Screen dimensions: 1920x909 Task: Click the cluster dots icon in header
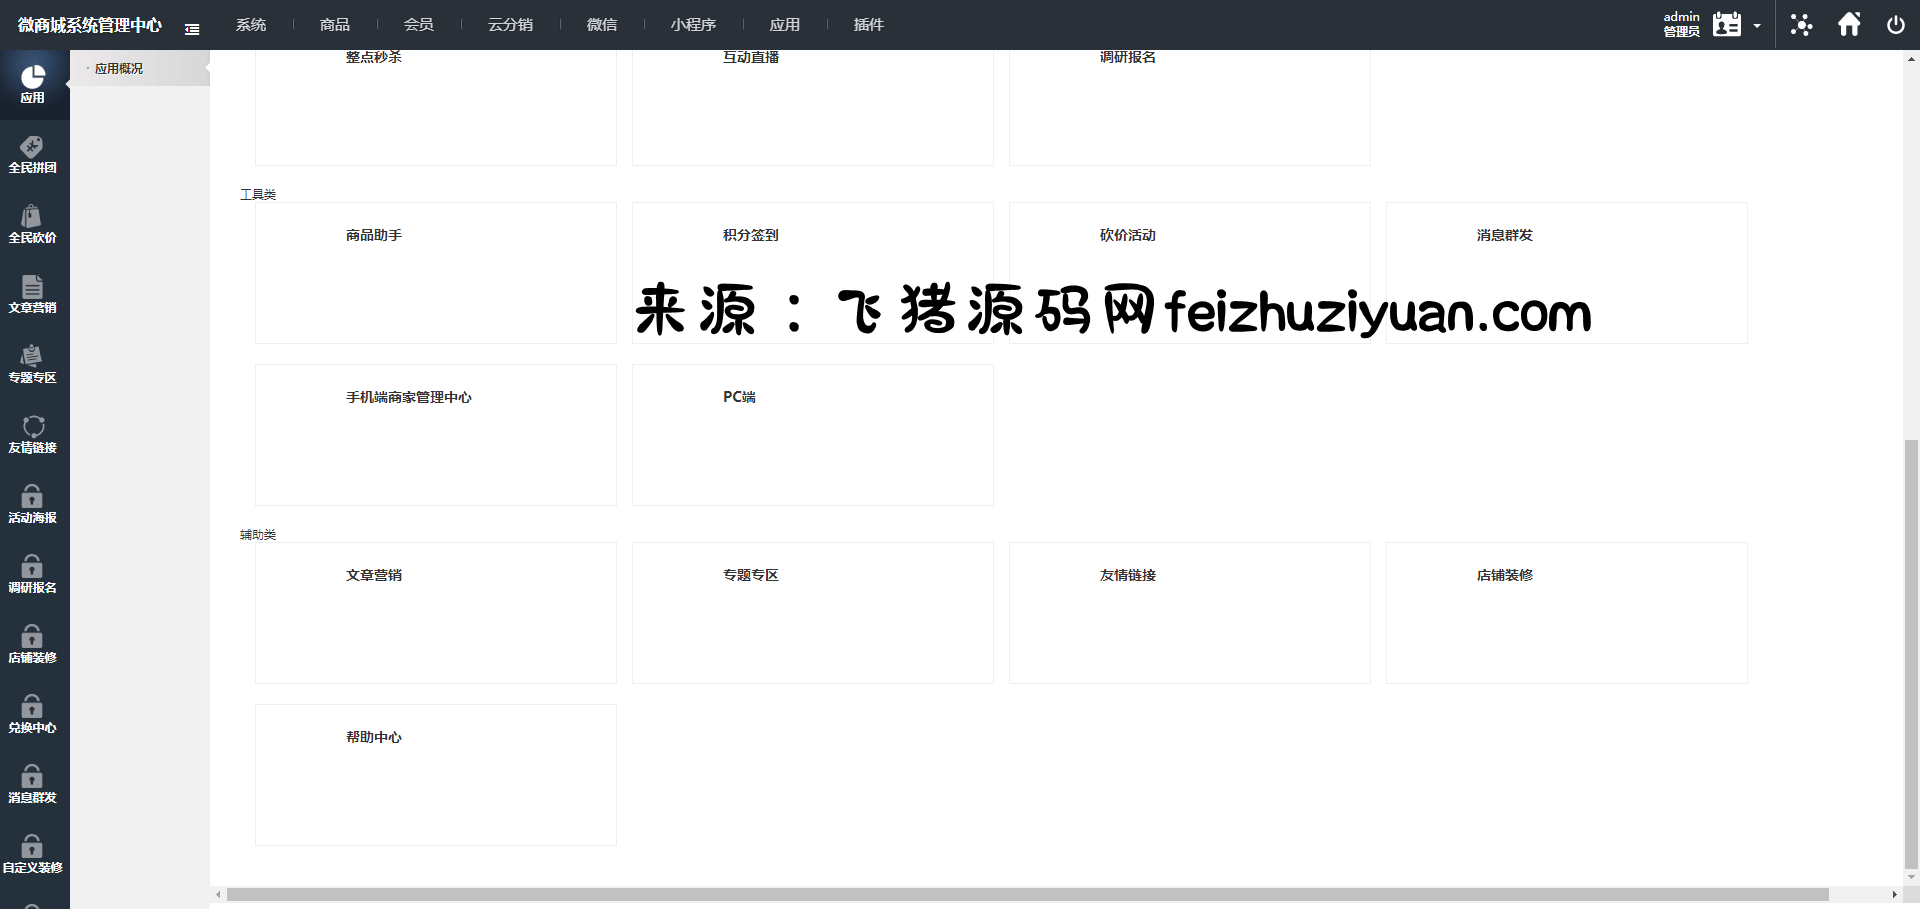(1801, 25)
